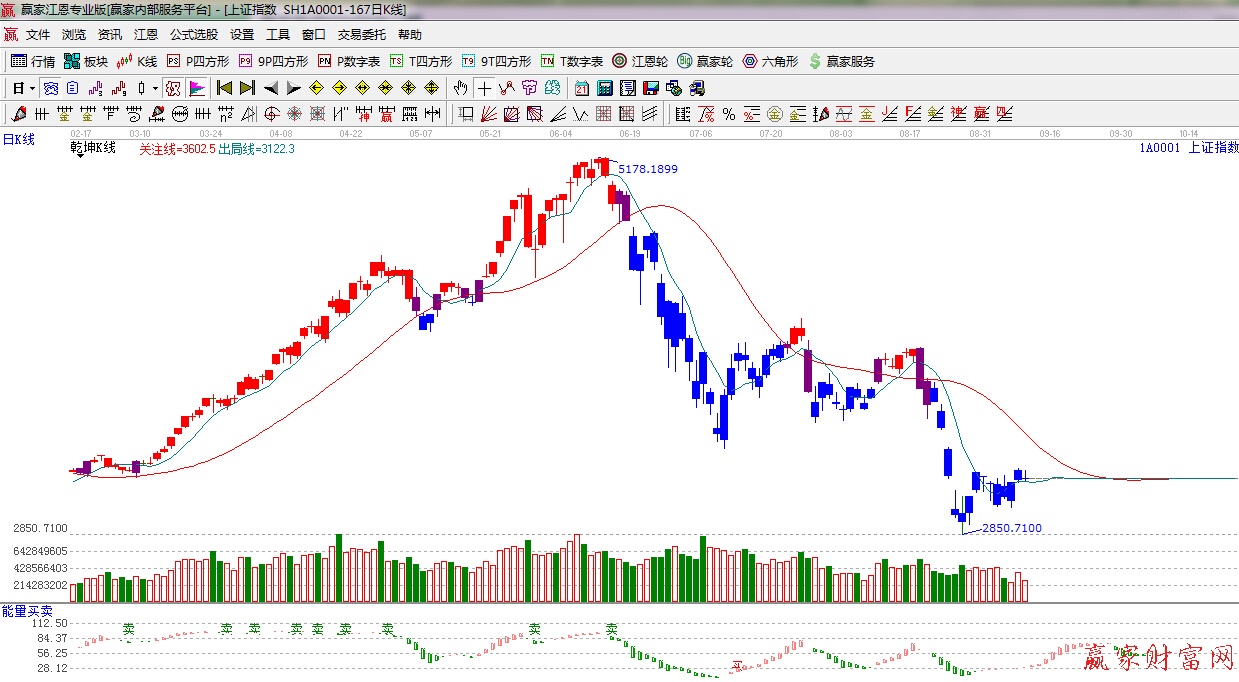Open the 六角形 hexagon tool
This screenshot has height=682, width=1239.
770,61
